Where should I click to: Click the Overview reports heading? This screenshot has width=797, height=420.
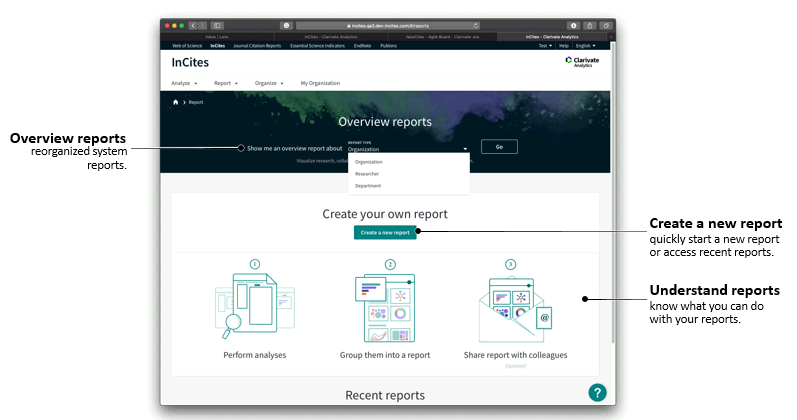pos(385,122)
